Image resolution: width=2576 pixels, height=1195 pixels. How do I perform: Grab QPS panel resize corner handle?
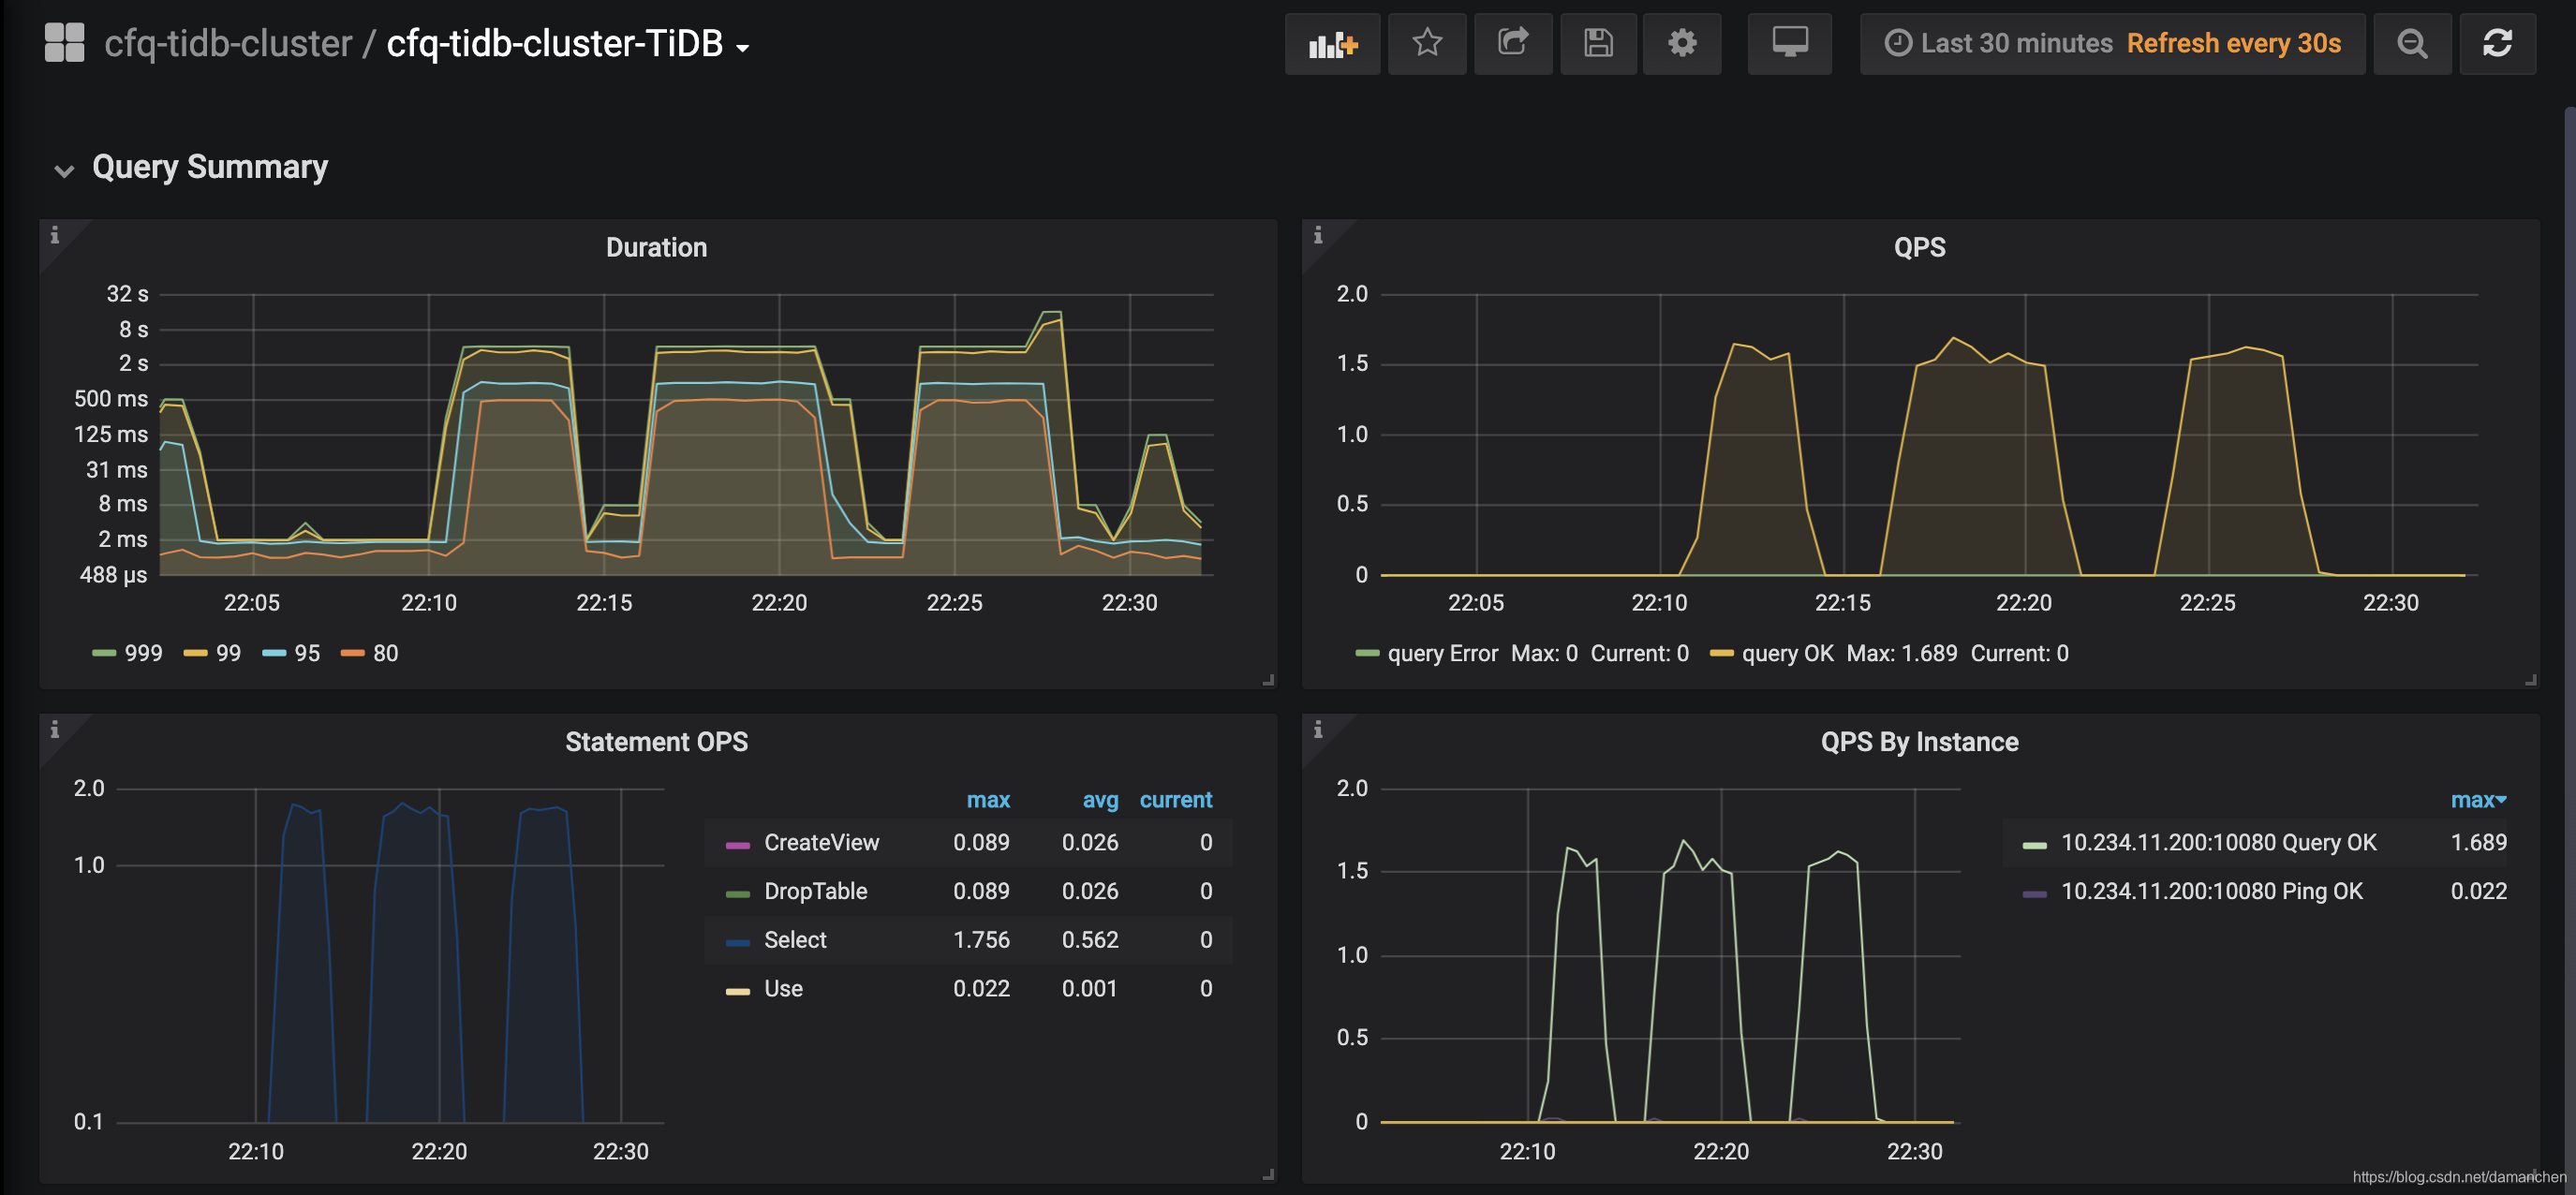[2530, 680]
